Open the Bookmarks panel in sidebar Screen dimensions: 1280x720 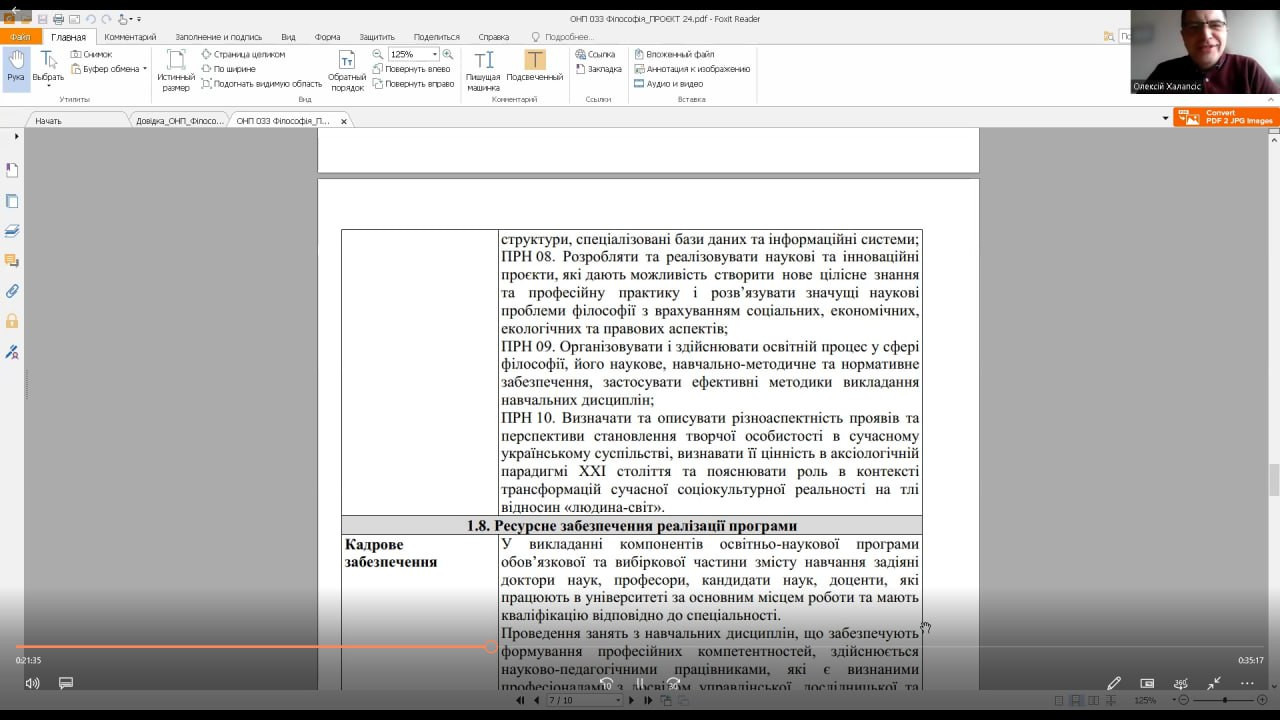[12, 170]
